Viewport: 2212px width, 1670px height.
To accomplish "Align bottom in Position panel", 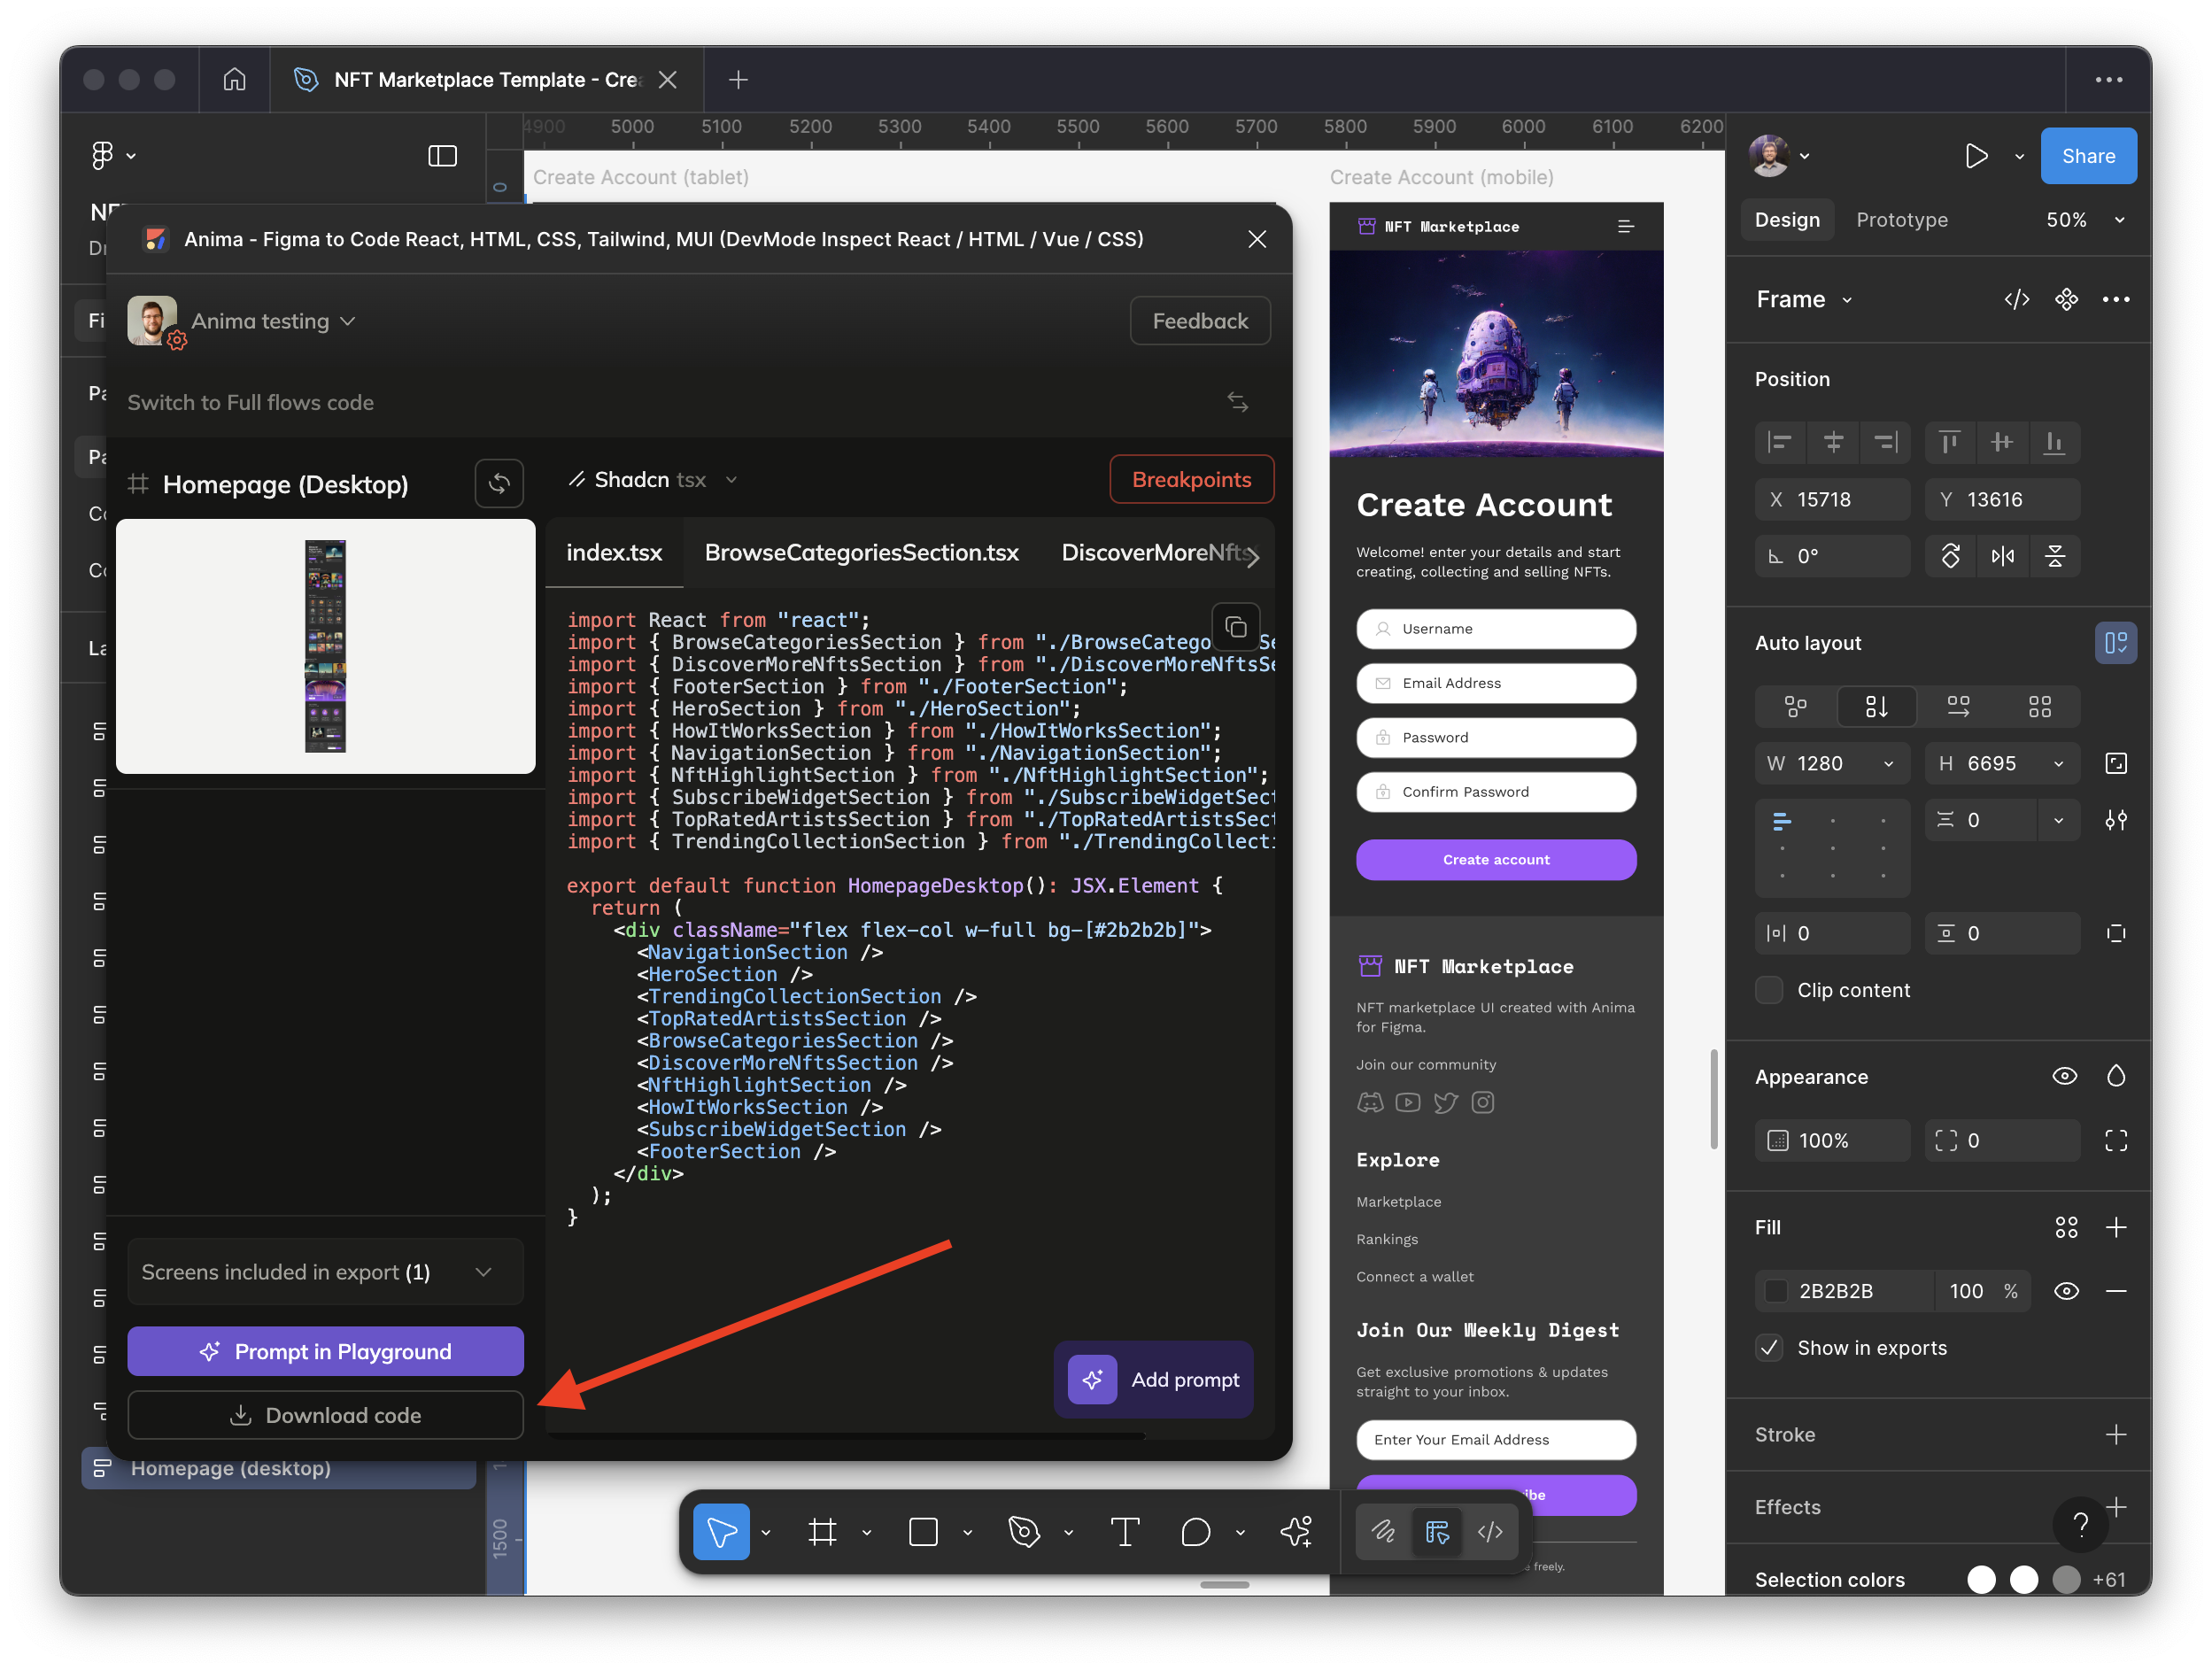I will click(x=2054, y=442).
